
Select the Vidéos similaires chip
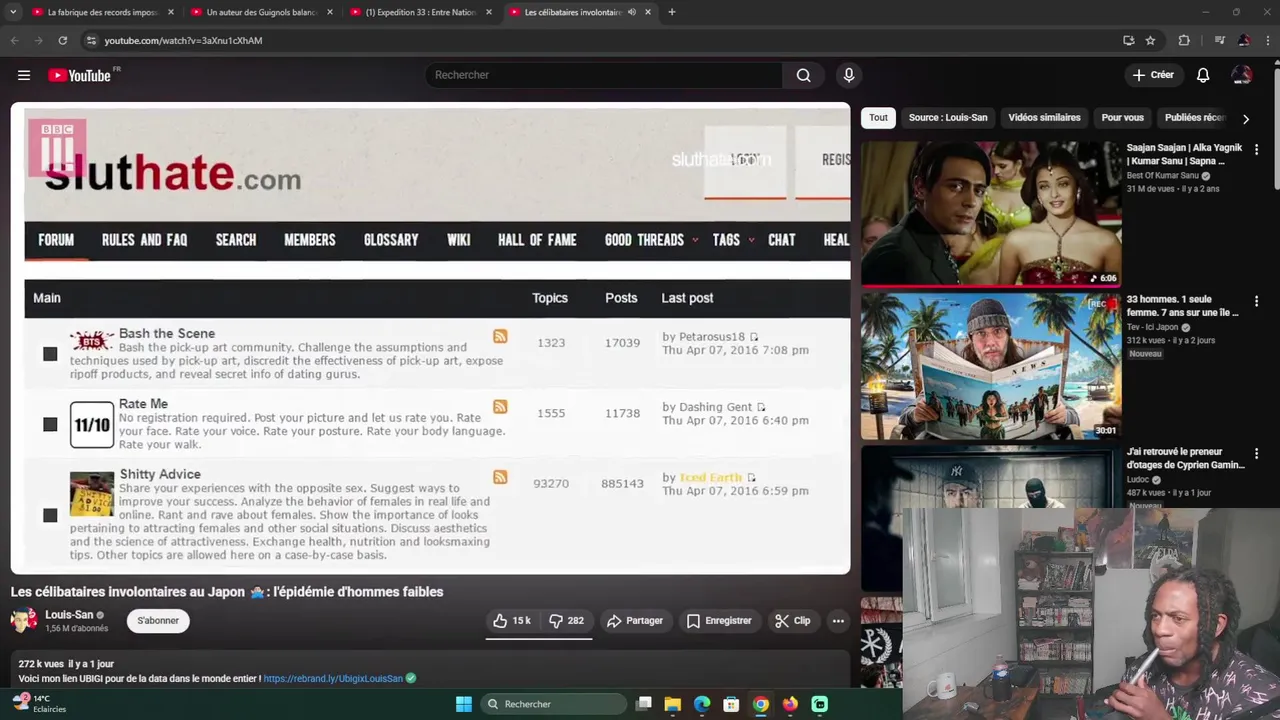click(1044, 118)
